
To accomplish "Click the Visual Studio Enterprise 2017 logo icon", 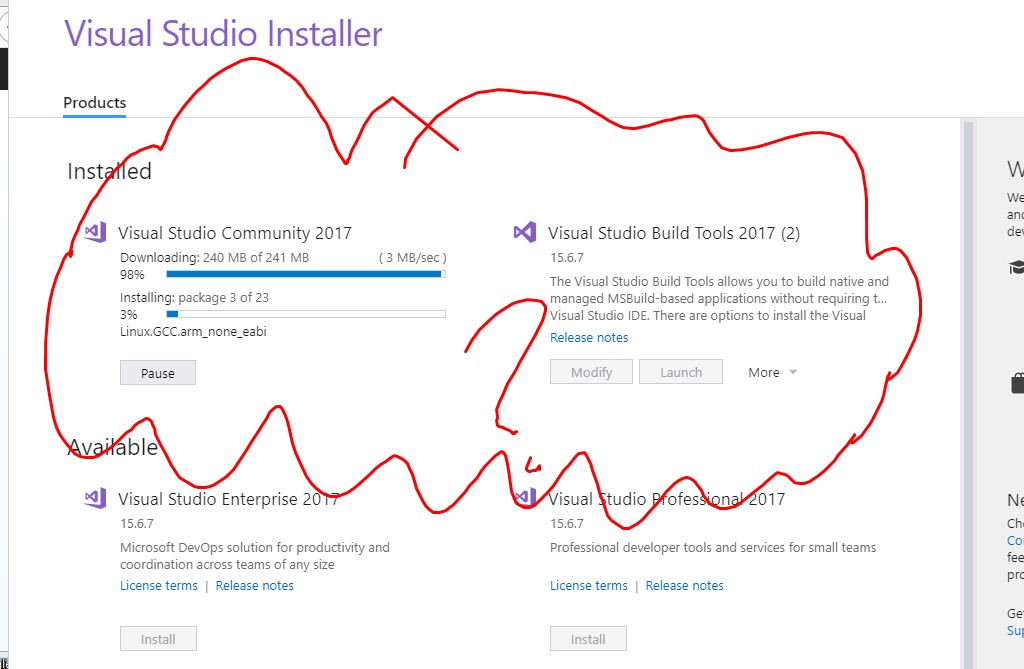I will pos(96,498).
